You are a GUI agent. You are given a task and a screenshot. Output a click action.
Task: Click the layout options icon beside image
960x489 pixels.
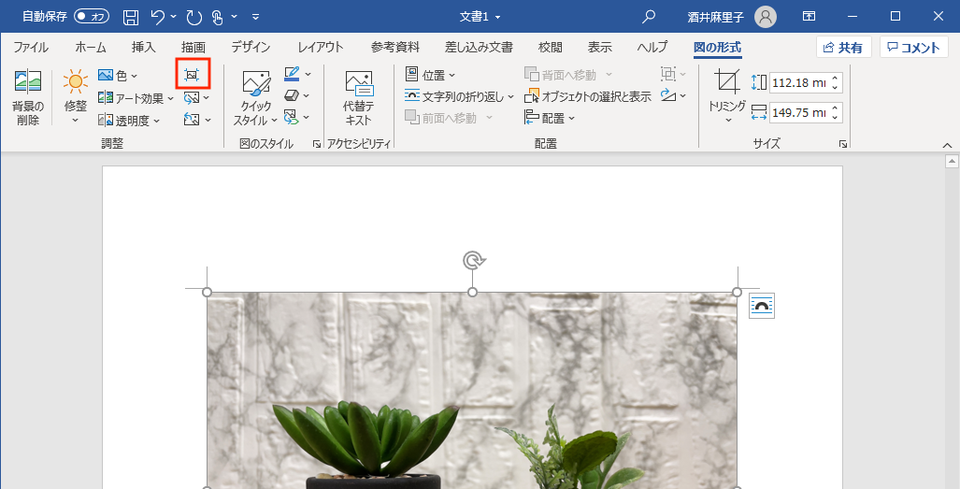coord(762,306)
